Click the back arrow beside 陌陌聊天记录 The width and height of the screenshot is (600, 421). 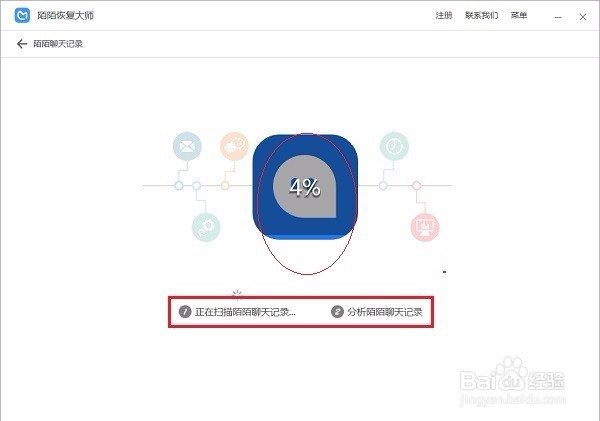[22, 44]
